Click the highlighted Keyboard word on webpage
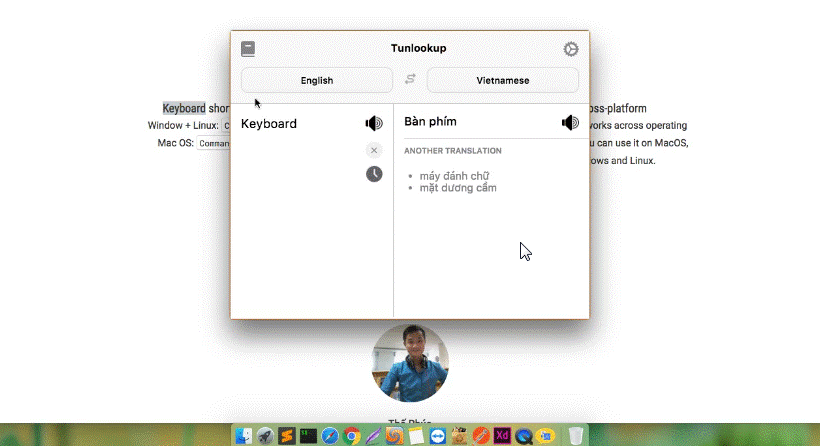This screenshot has height=446, width=820. click(184, 108)
